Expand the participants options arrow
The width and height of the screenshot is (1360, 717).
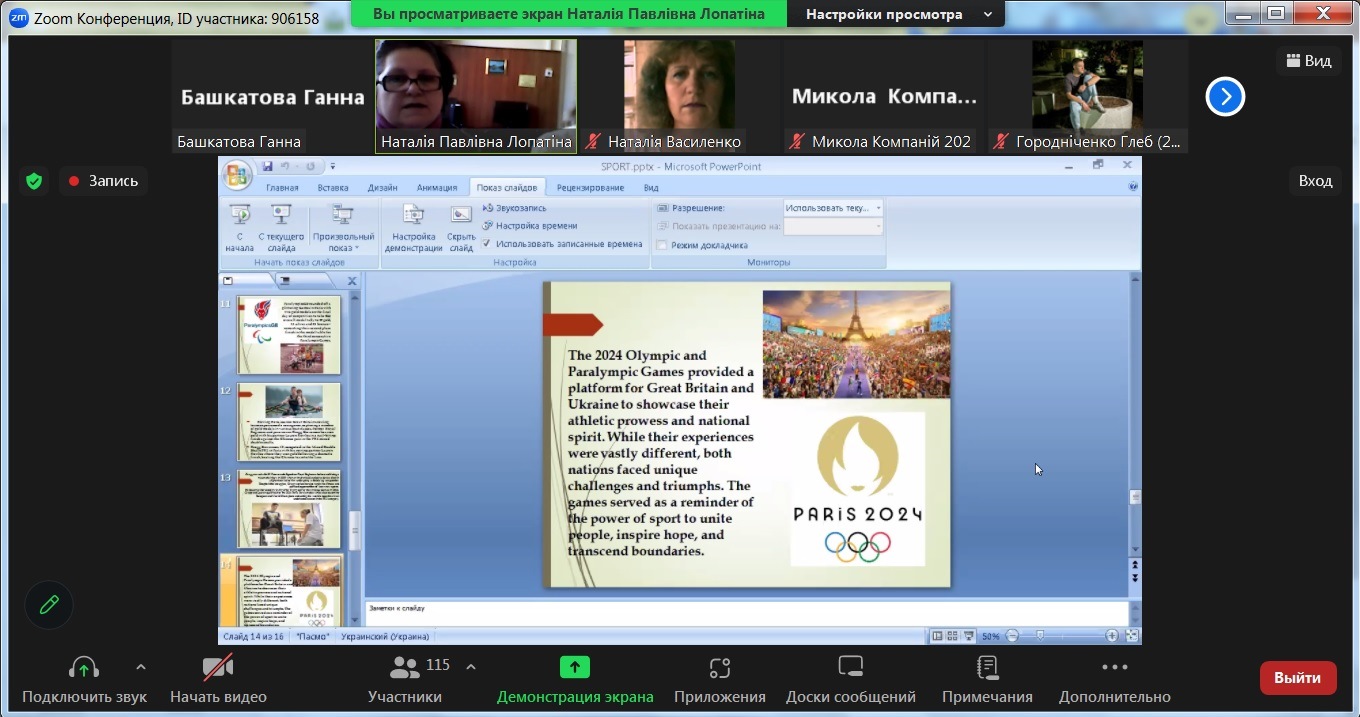click(x=471, y=667)
